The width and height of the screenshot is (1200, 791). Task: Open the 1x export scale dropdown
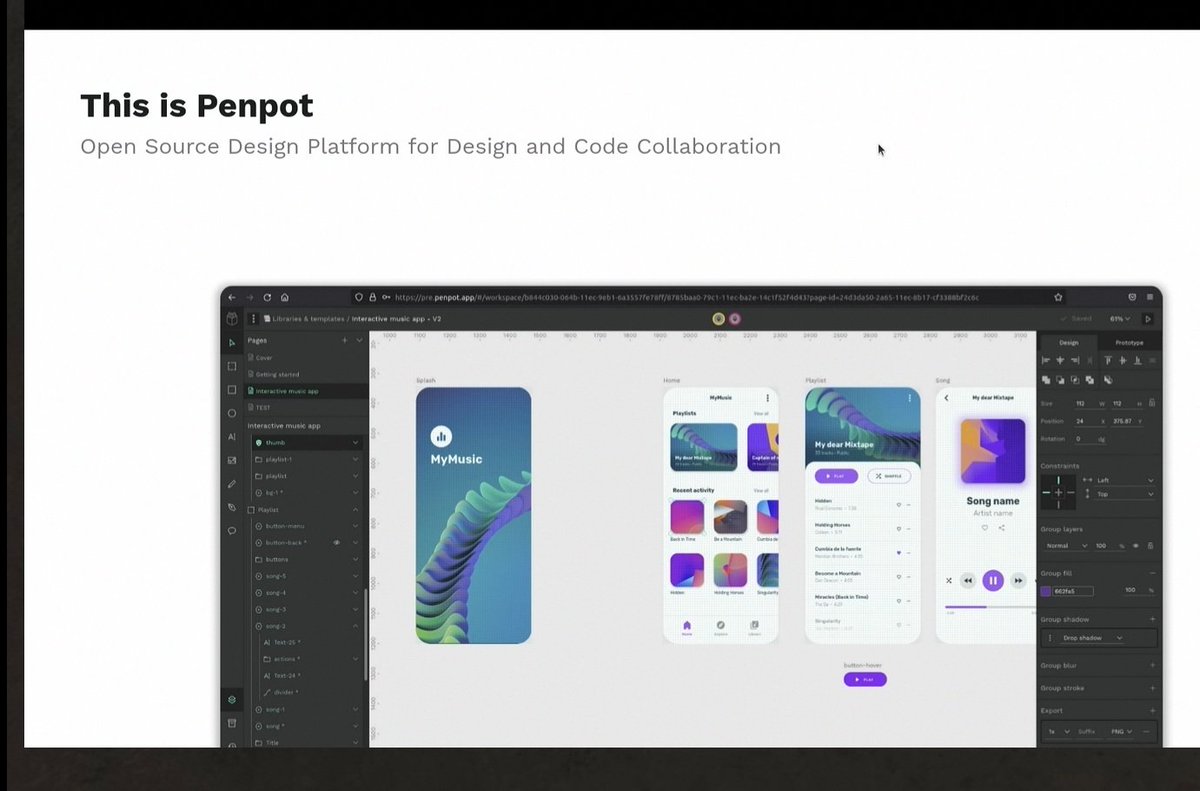[x=1057, y=732]
